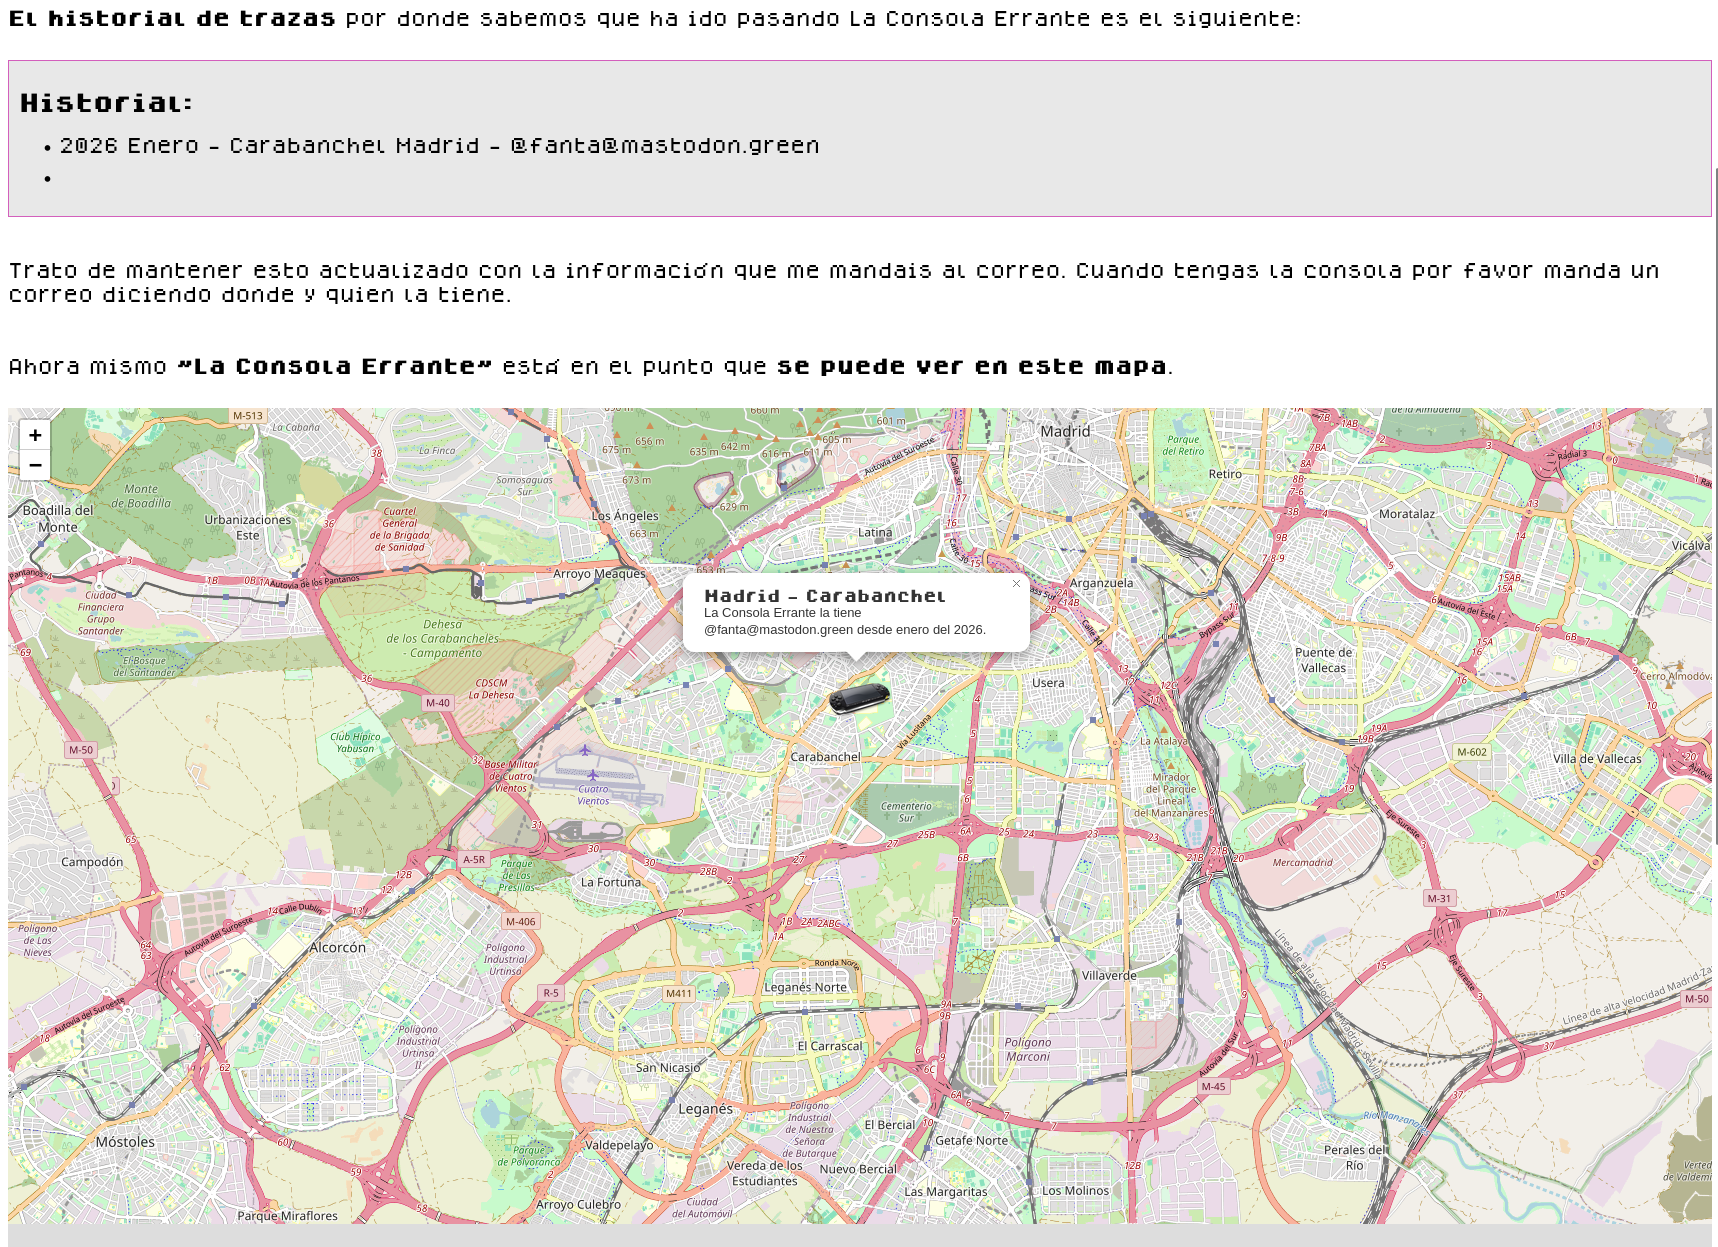Click the M-40 road shield
The image size is (1718, 1247).
coord(438,703)
